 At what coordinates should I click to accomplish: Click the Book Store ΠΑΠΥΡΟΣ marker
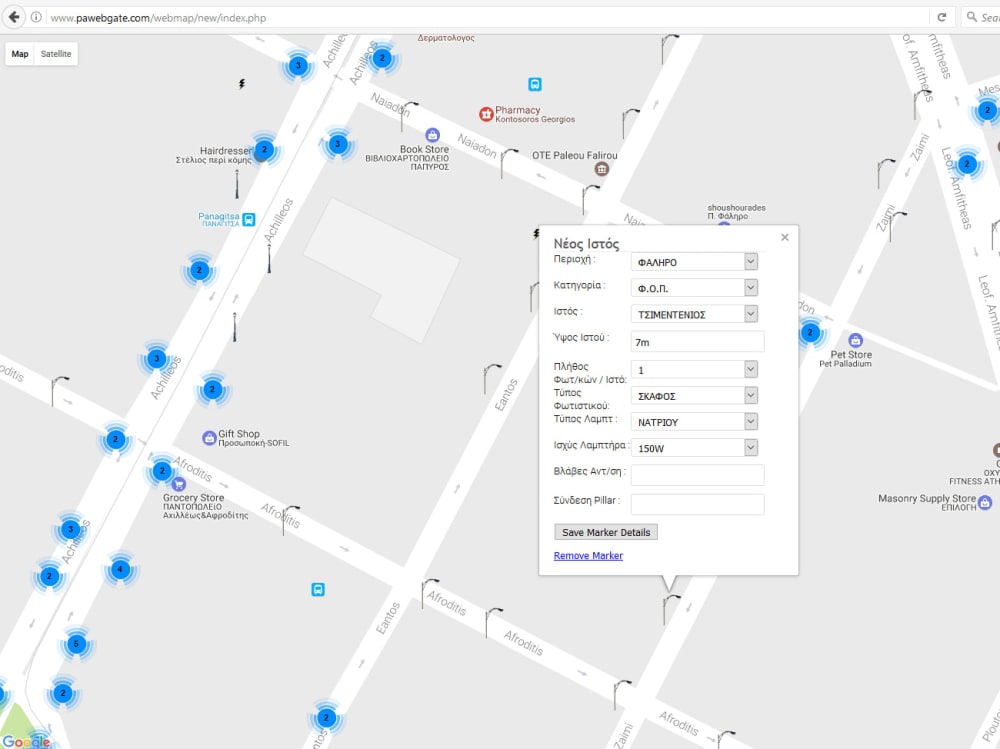[431, 134]
